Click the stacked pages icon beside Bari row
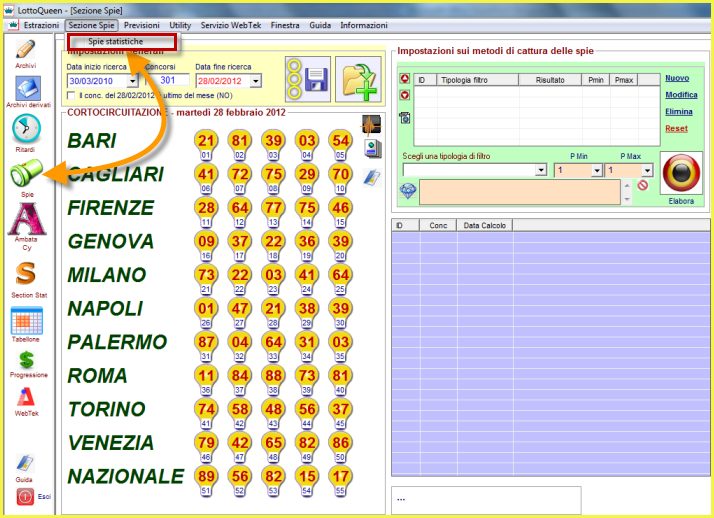Screen dimensions: 714x518 point(373,149)
